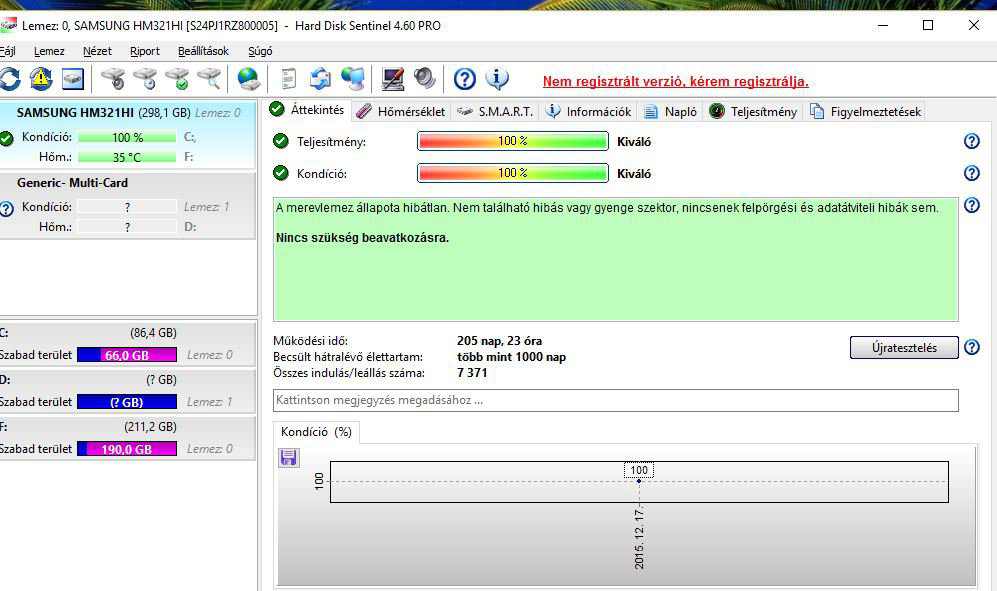The height and width of the screenshot is (591, 997).
Task: Click the blue refresh arrows toolbar icon
Action: 10,80
